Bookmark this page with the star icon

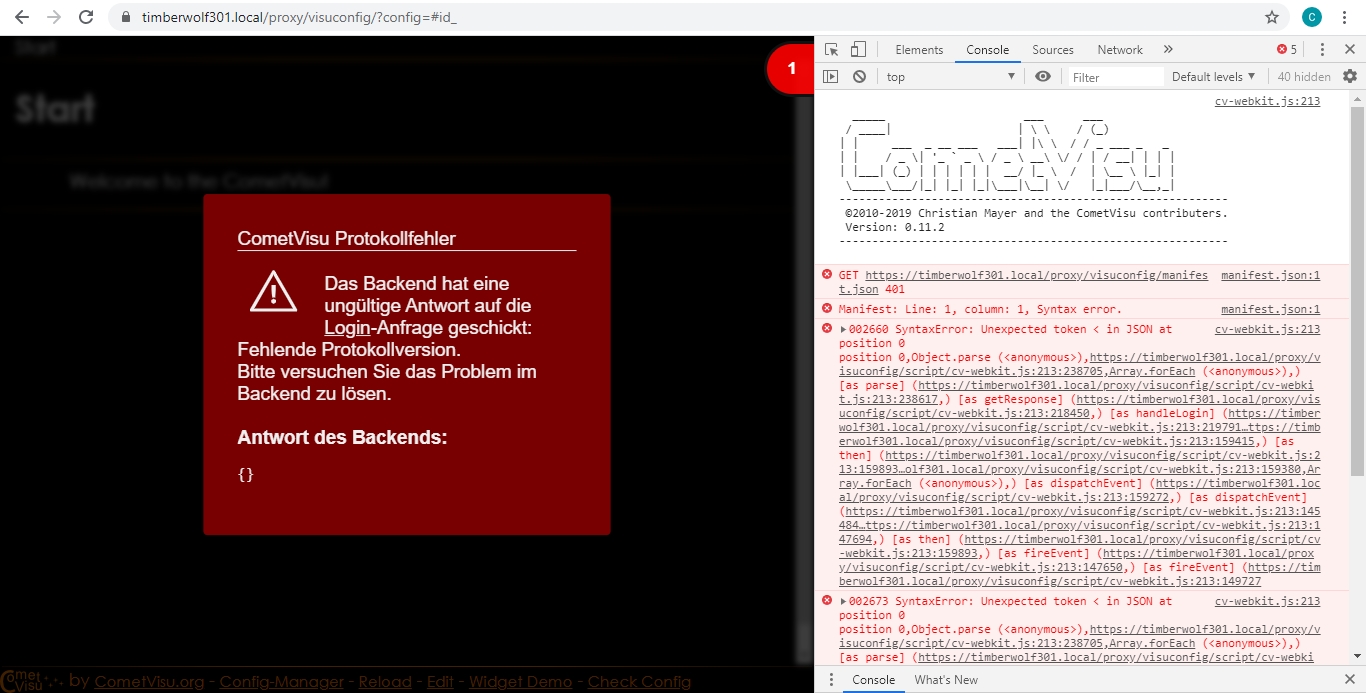pyautogui.click(x=1272, y=17)
